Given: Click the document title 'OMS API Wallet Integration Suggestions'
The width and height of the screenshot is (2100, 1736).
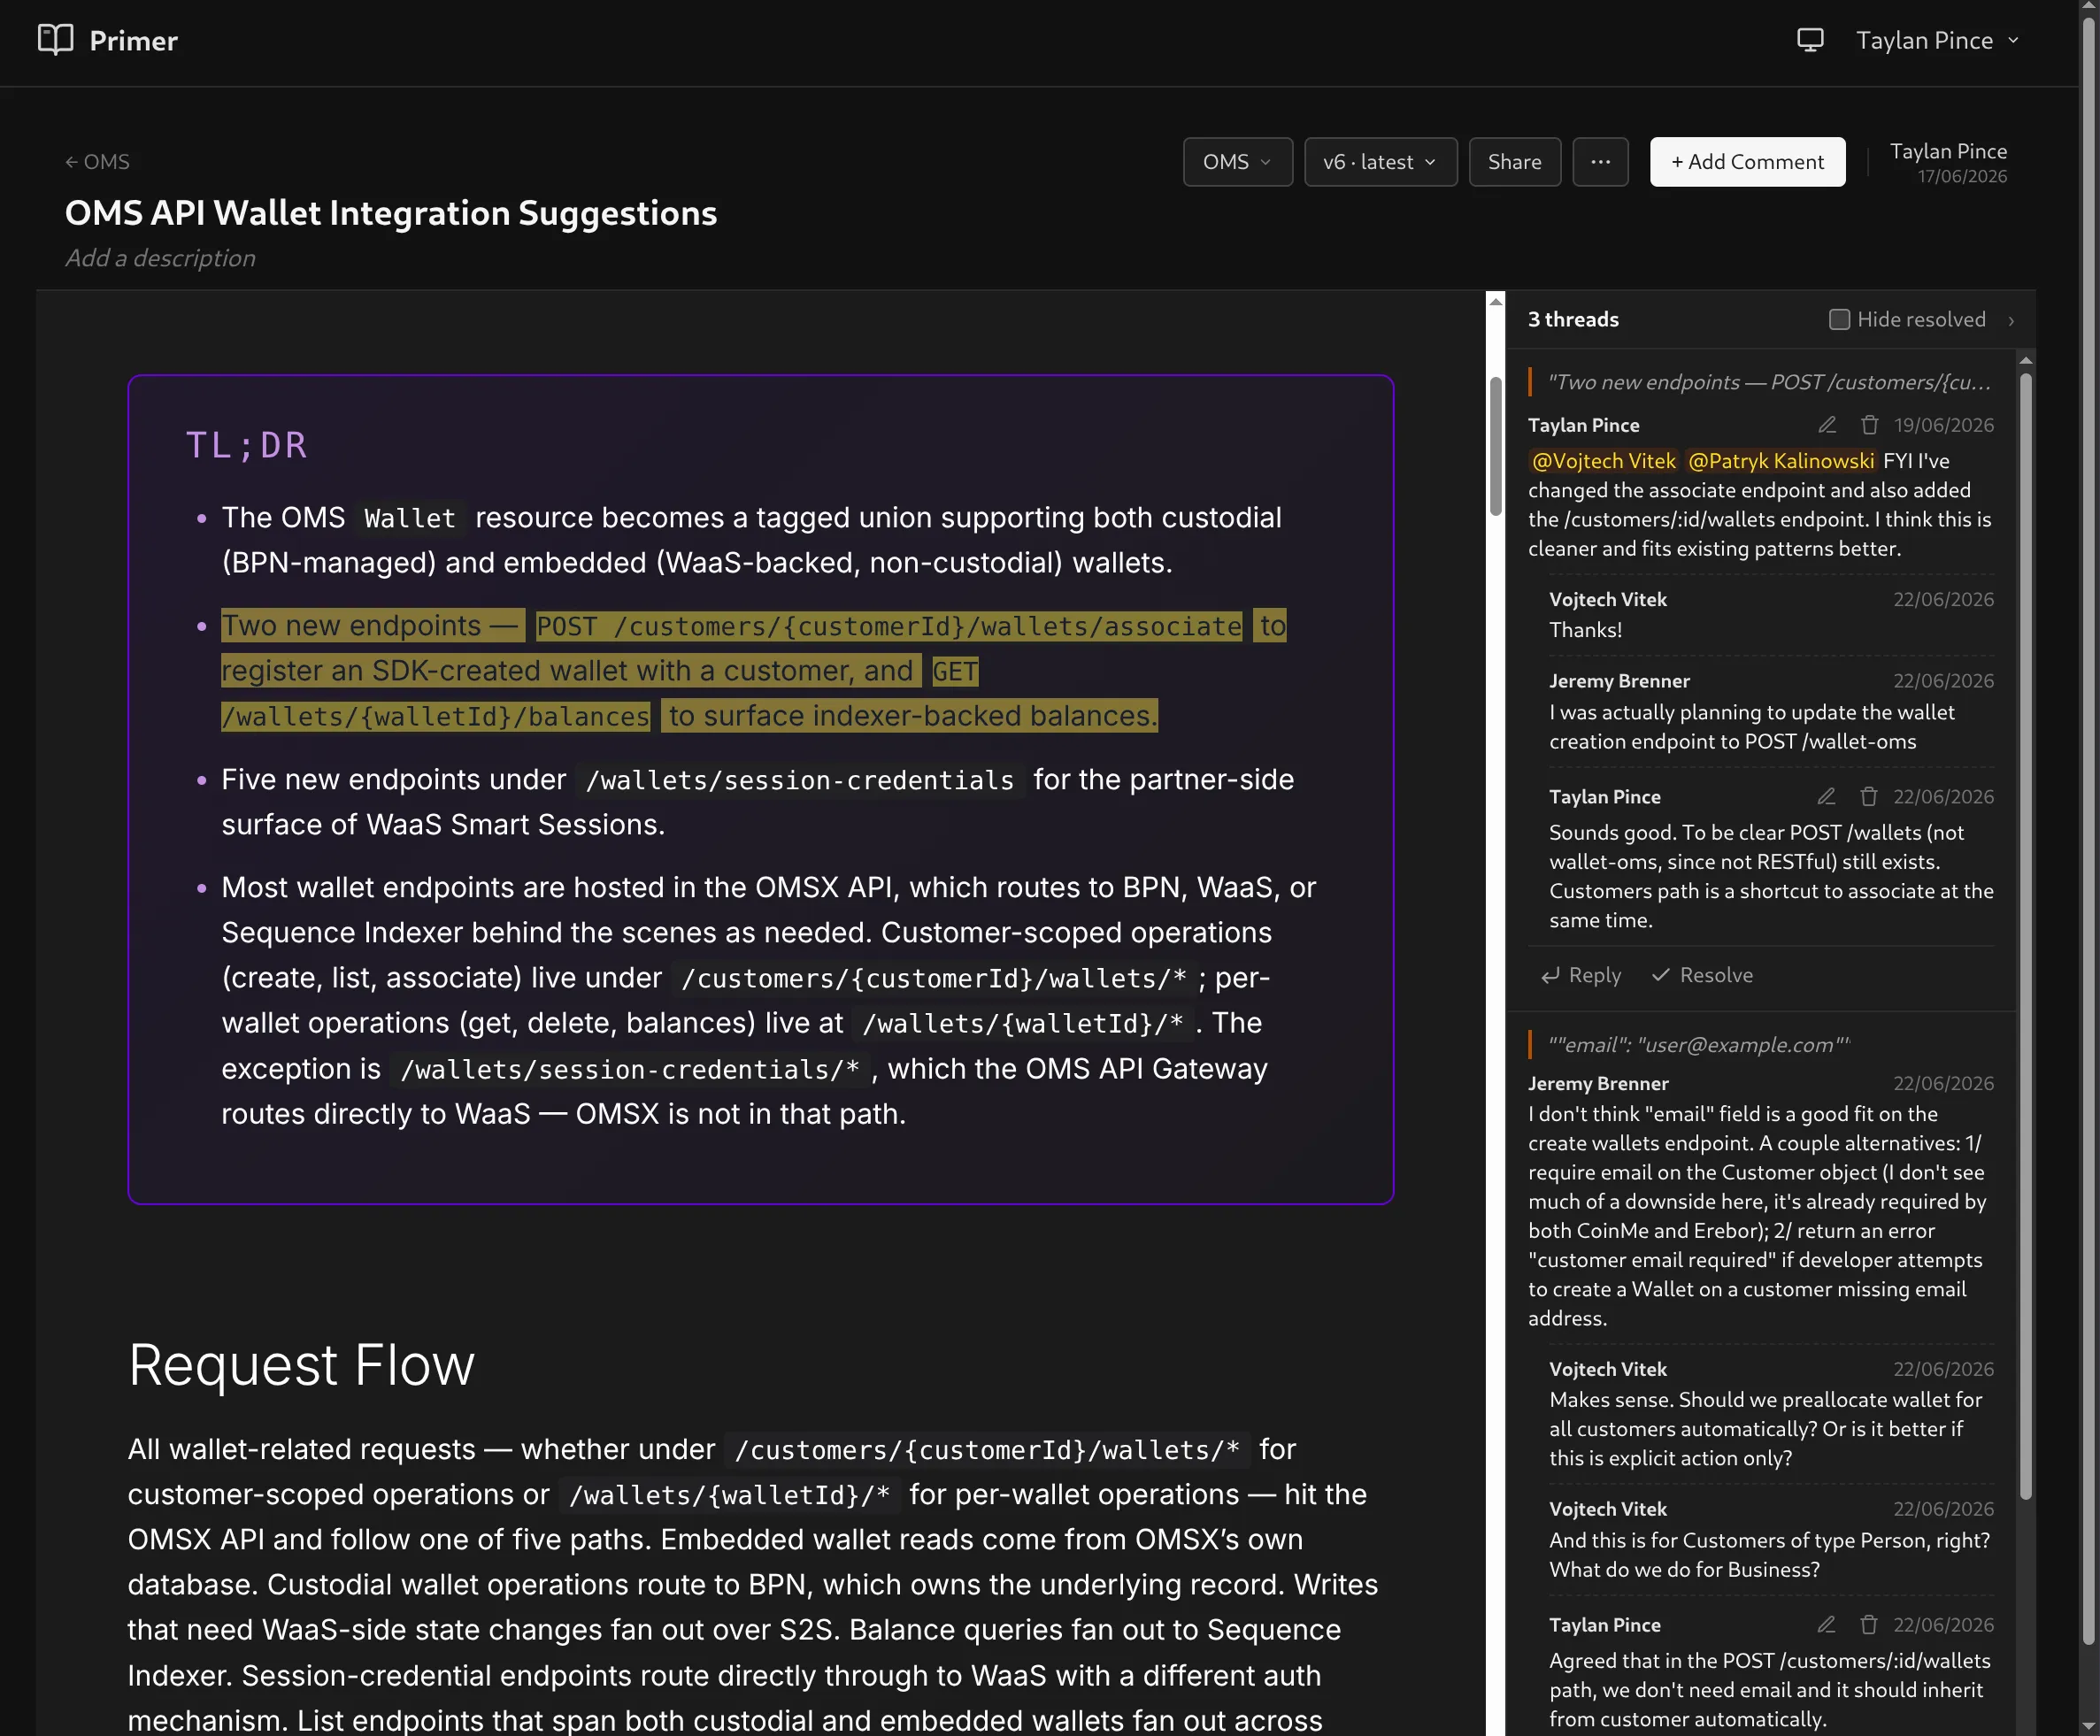Looking at the screenshot, I should point(391,213).
